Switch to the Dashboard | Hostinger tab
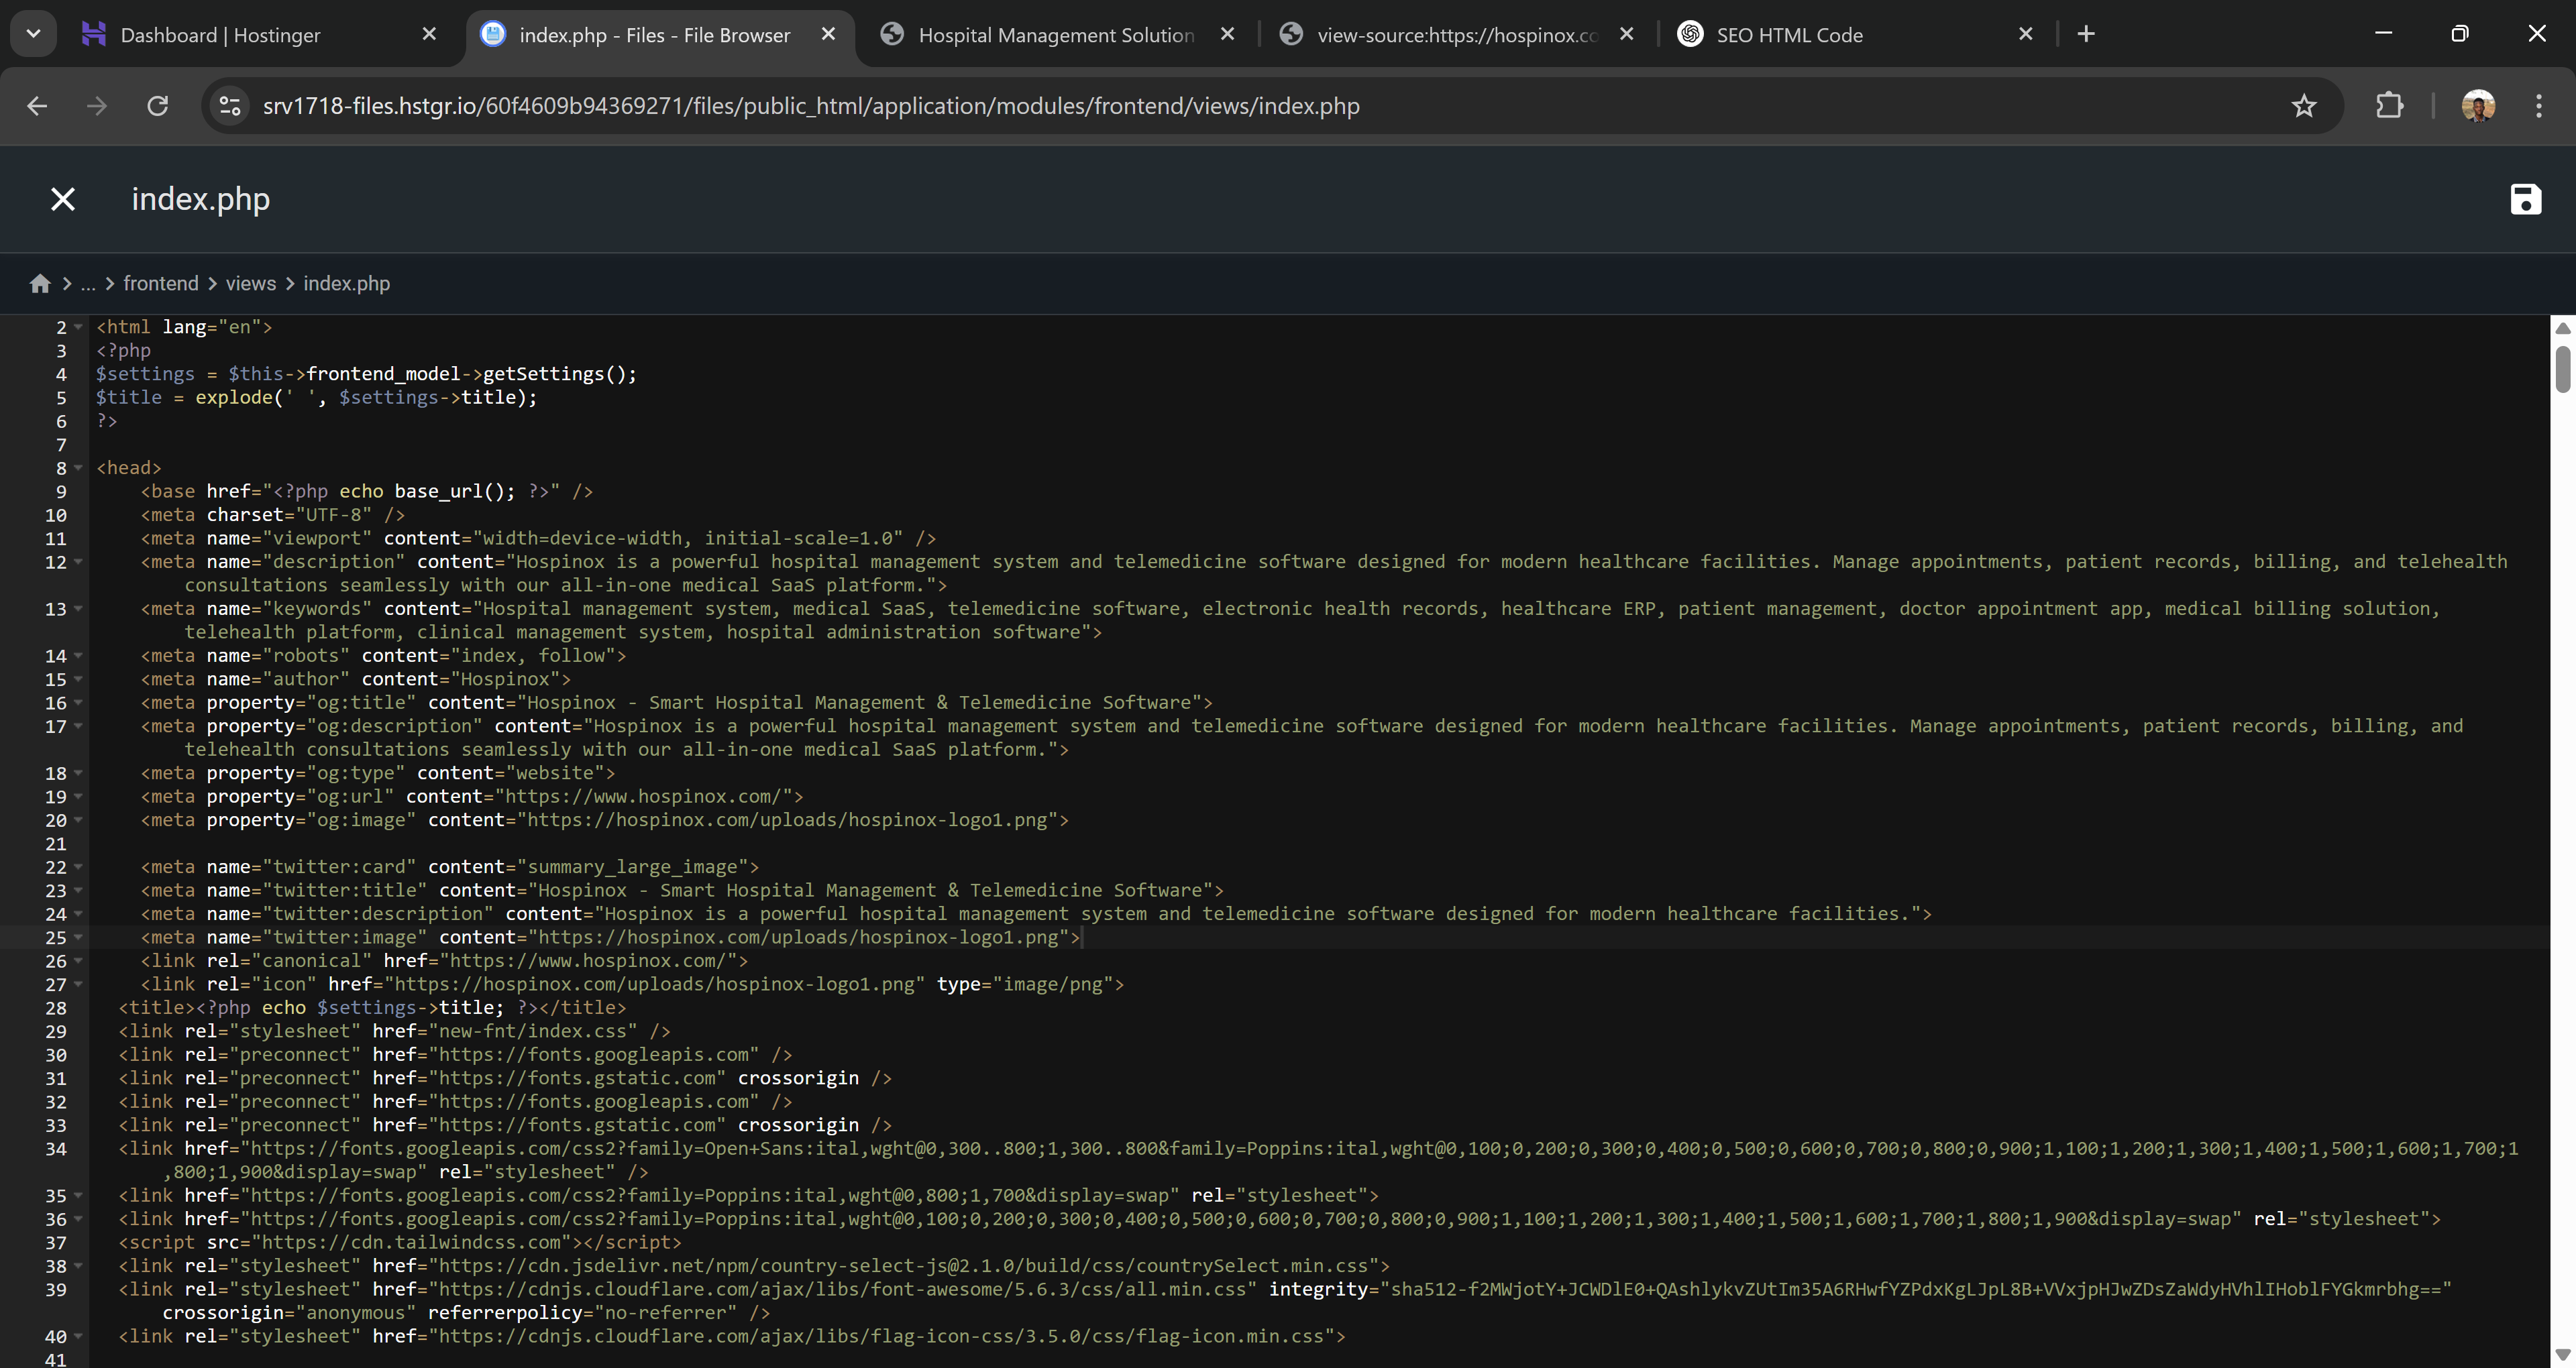Viewport: 2576px width, 1368px height. click(x=220, y=35)
